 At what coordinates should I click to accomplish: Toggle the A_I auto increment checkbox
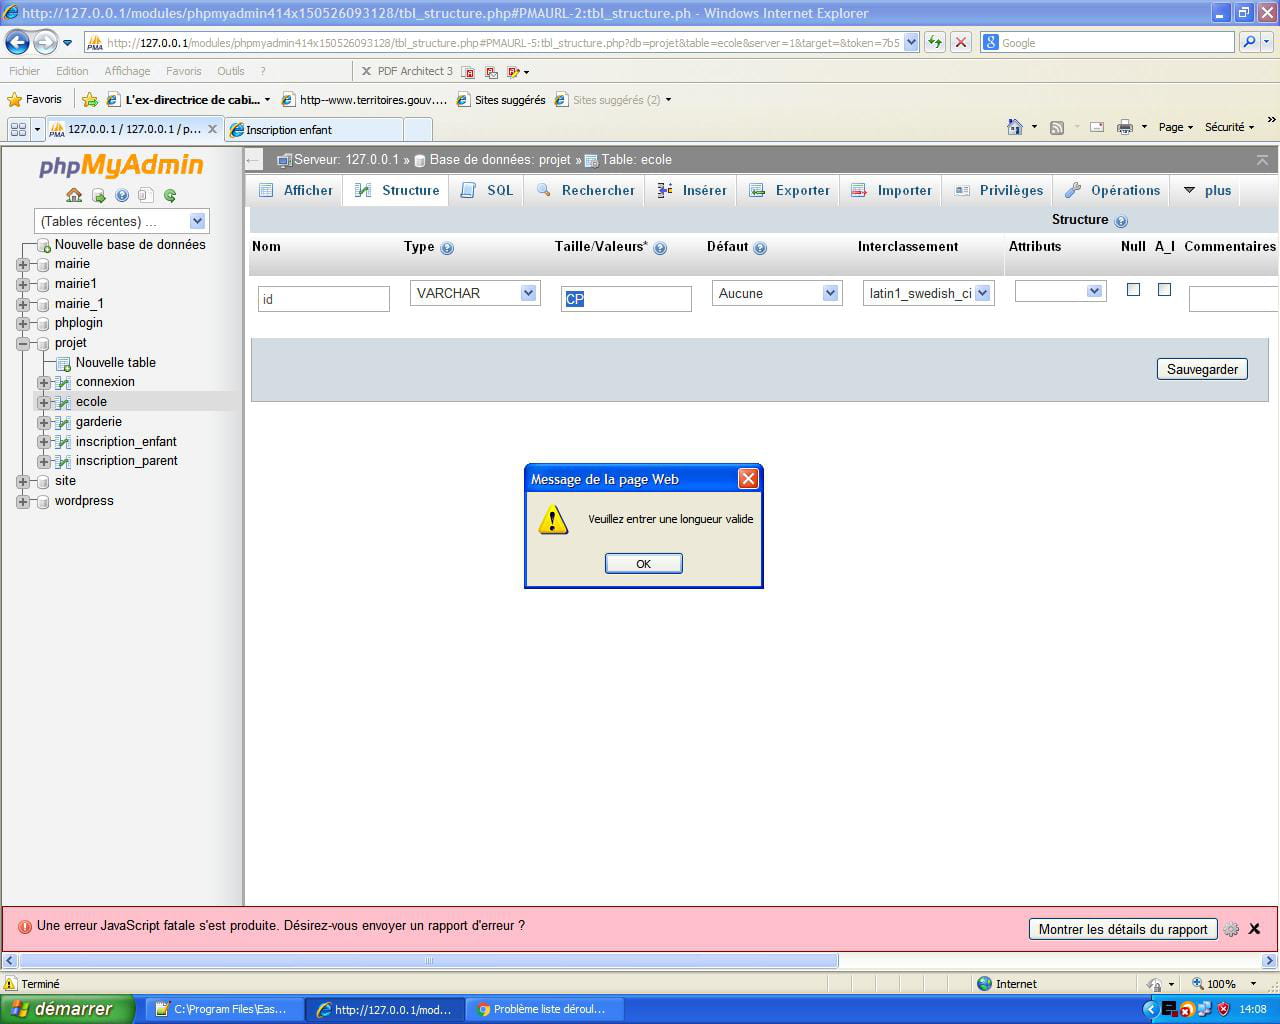(1164, 290)
